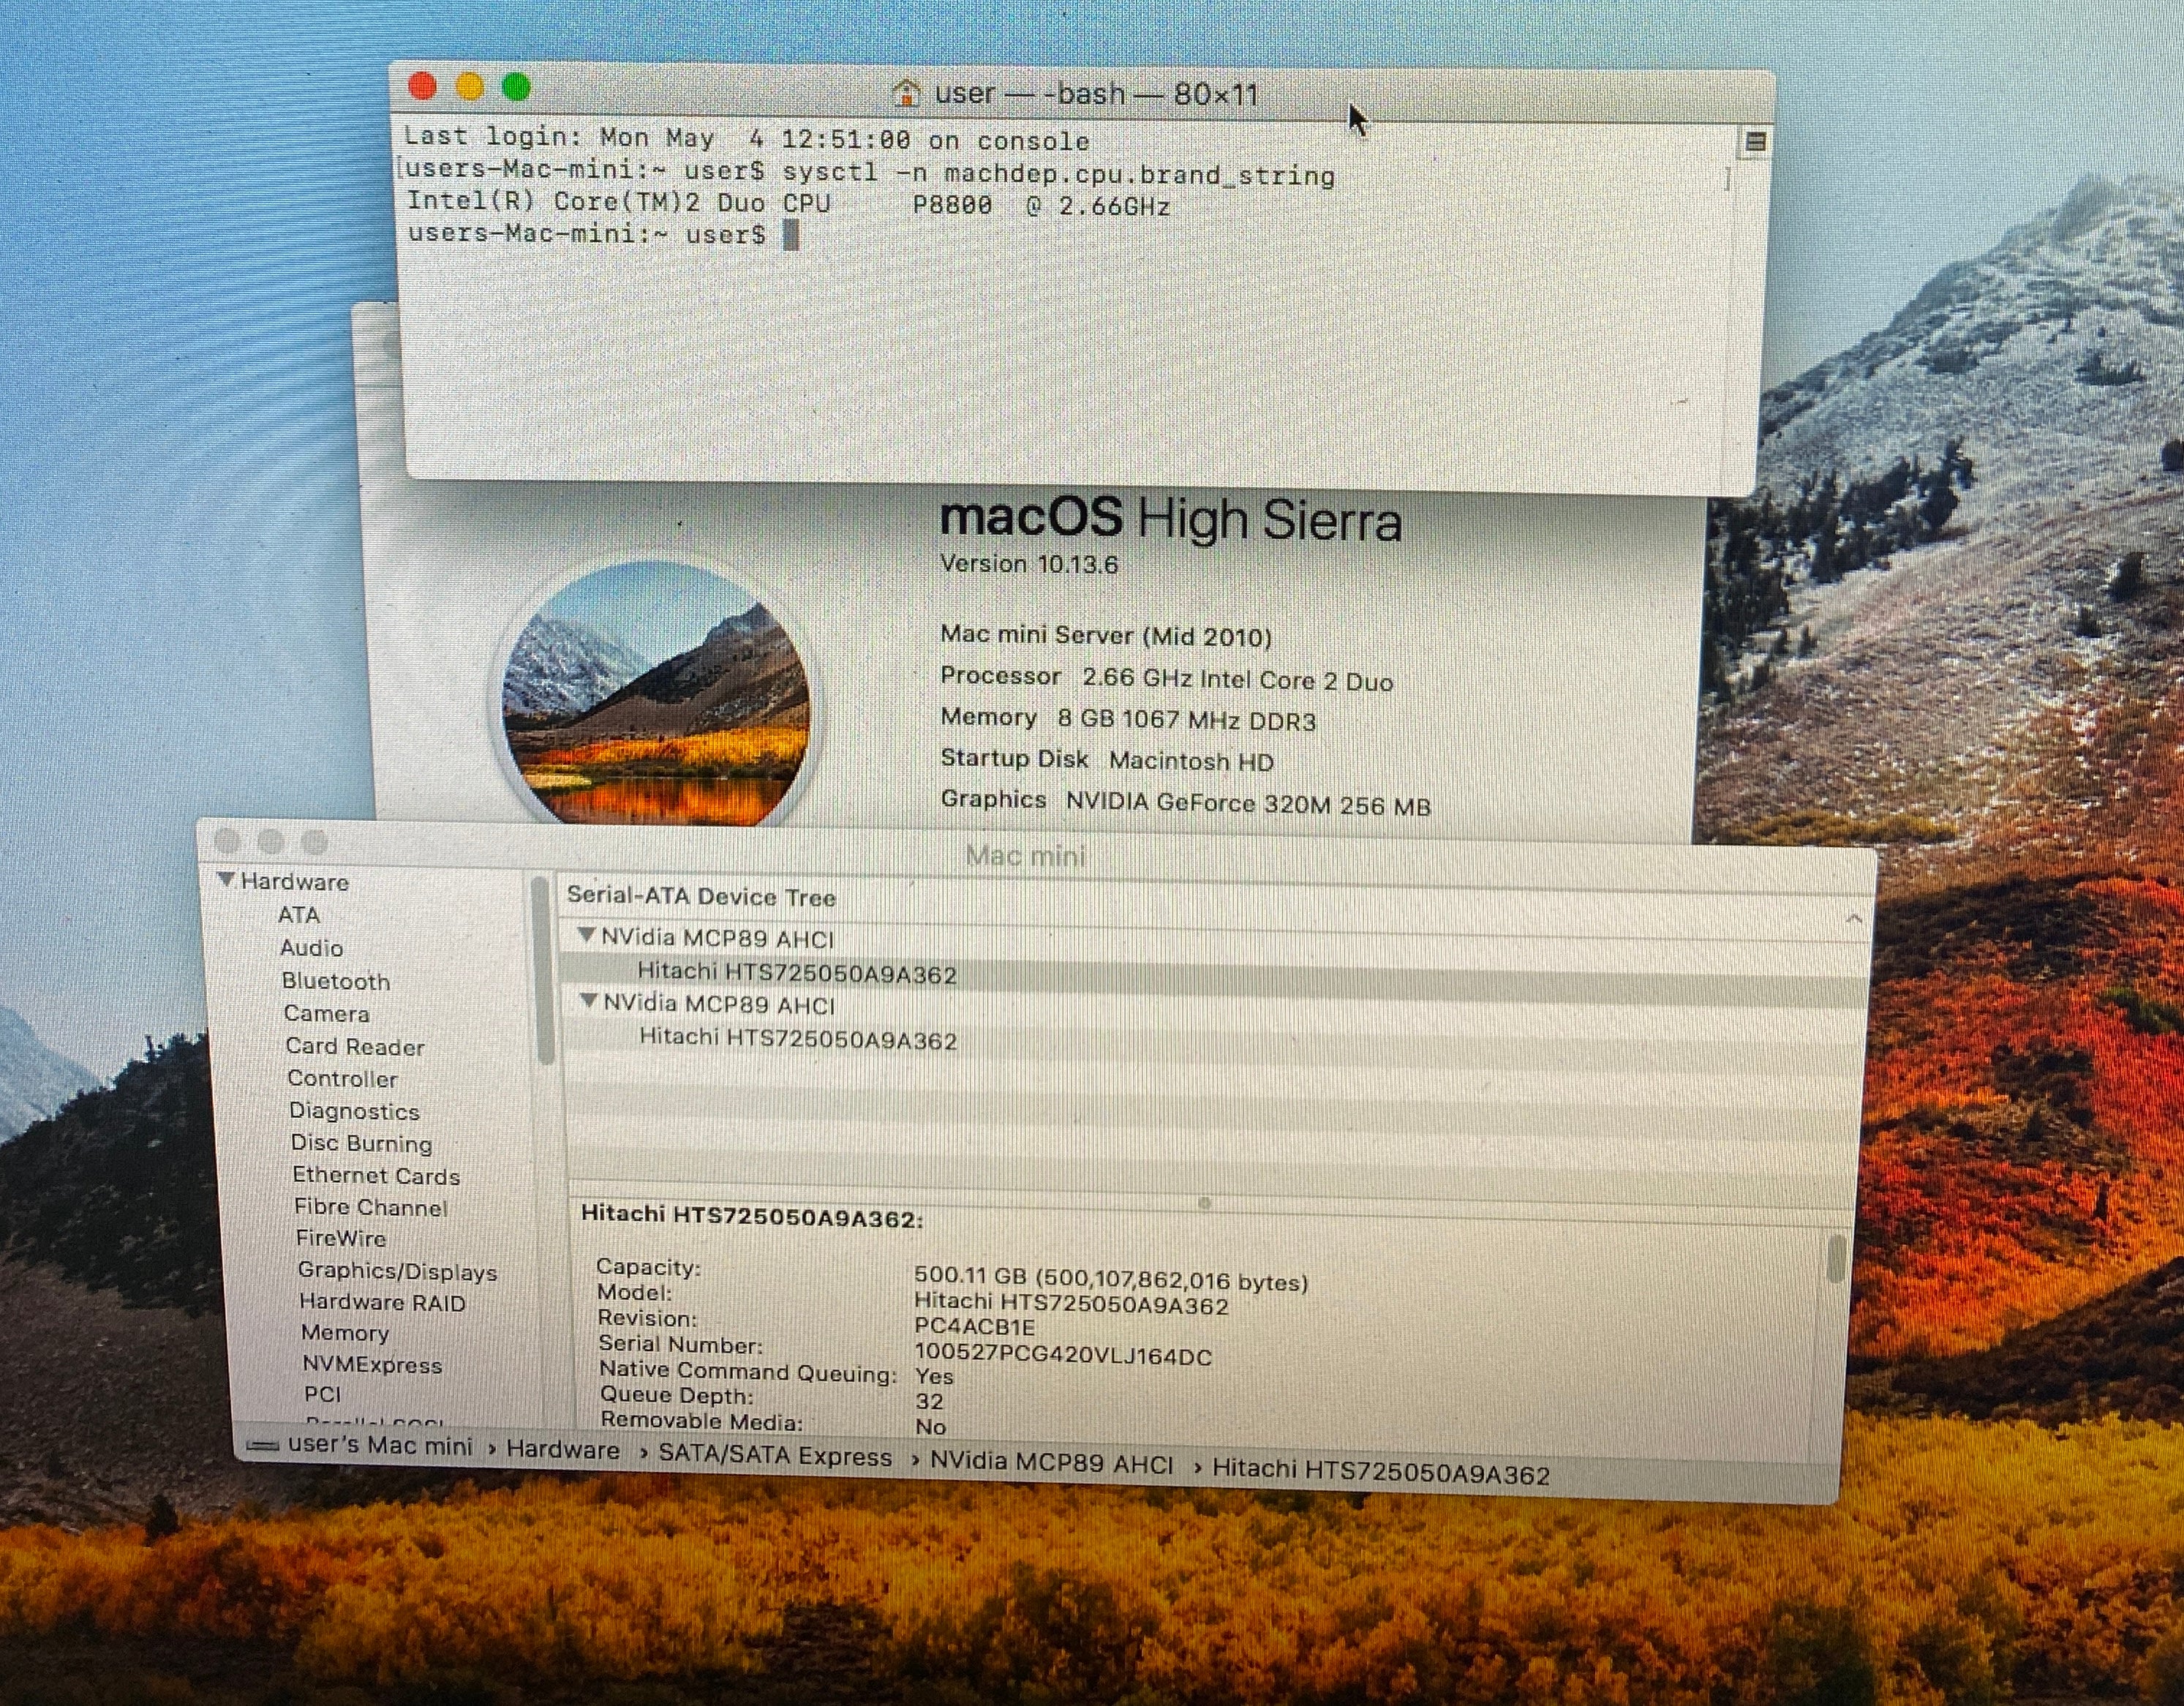The width and height of the screenshot is (2184, 1706).
Task: Click the Terminal scrollback marker icon
Action: [1755, 142]
